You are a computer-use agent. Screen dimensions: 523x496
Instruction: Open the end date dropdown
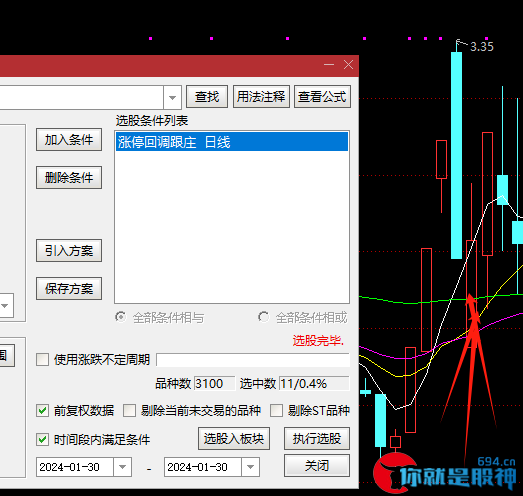pos(250,467)
